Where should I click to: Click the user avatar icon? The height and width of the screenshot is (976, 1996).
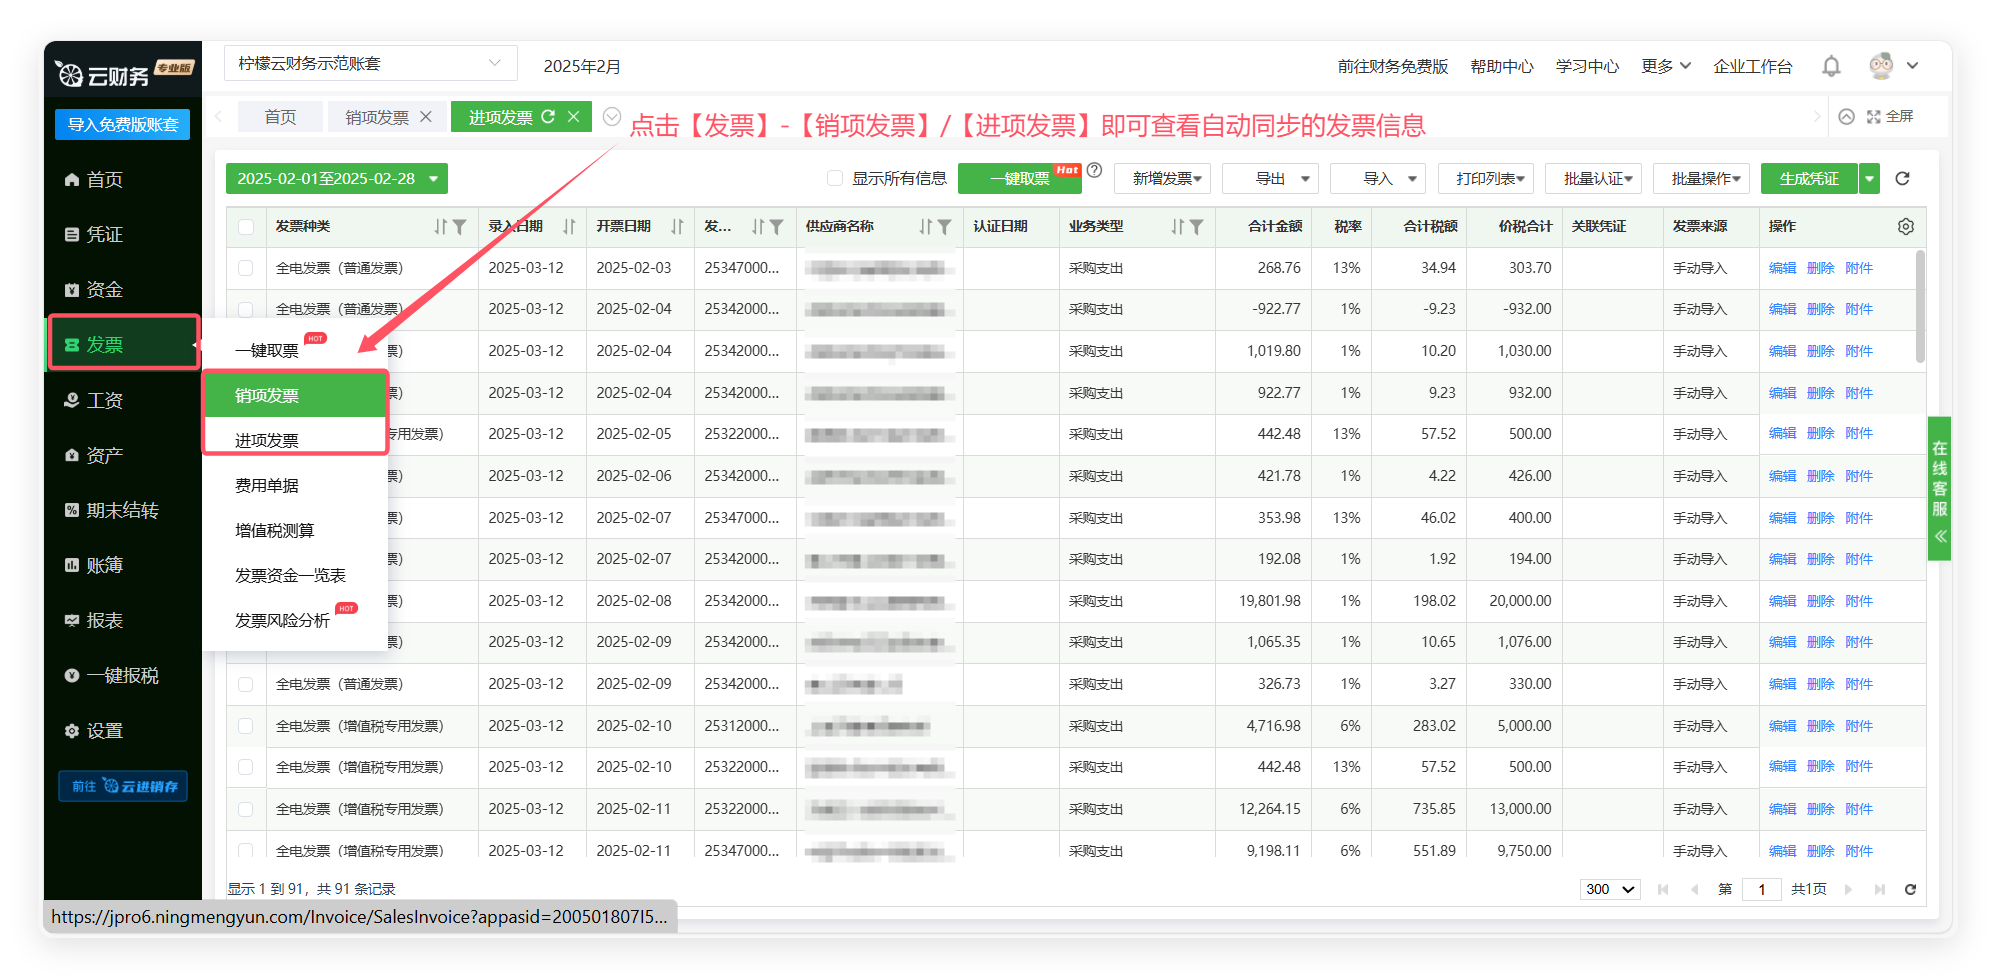(1881, 66)
